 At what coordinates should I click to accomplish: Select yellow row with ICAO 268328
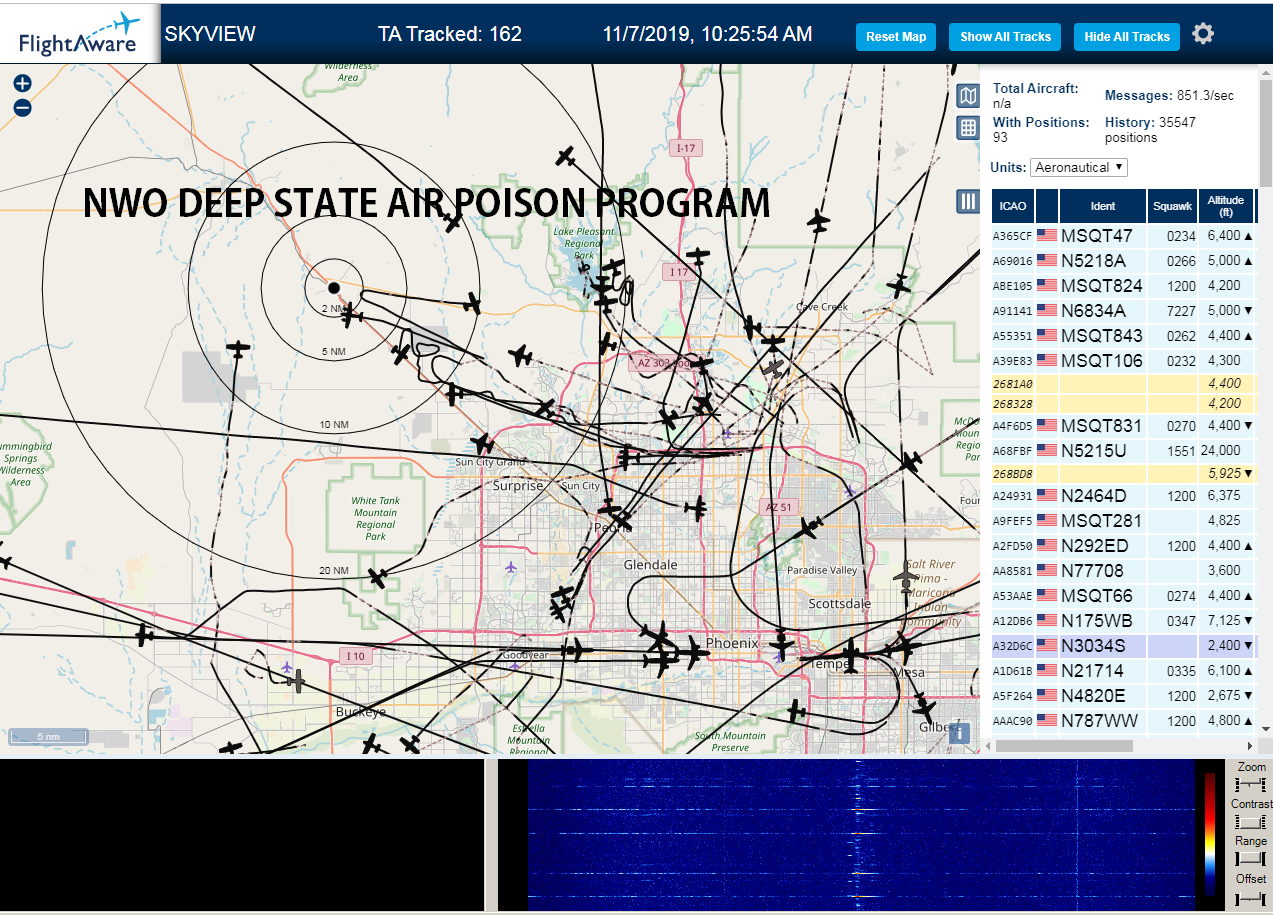coord(1122,405)
